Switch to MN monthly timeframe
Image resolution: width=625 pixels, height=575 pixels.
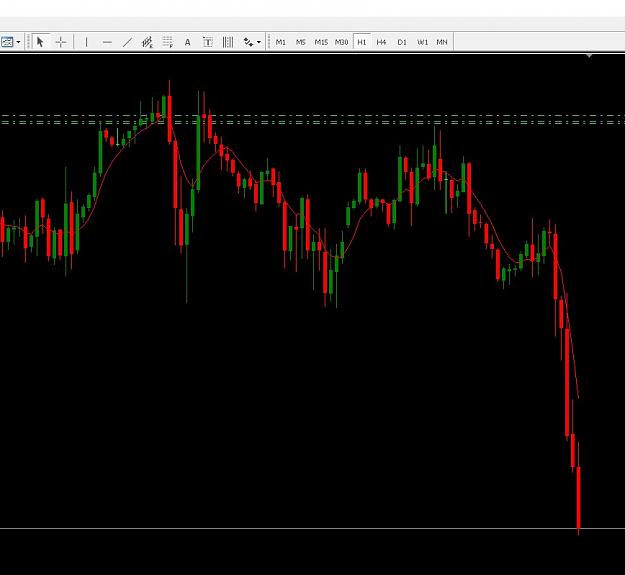442,42
